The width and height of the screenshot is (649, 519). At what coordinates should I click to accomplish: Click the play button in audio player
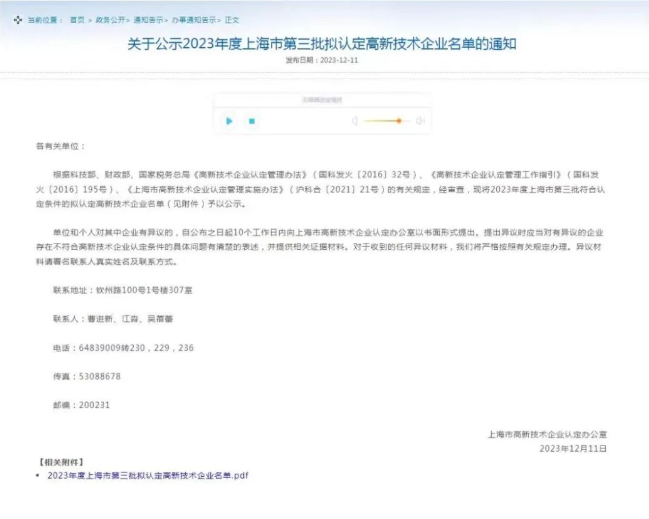tap(229, 121)
